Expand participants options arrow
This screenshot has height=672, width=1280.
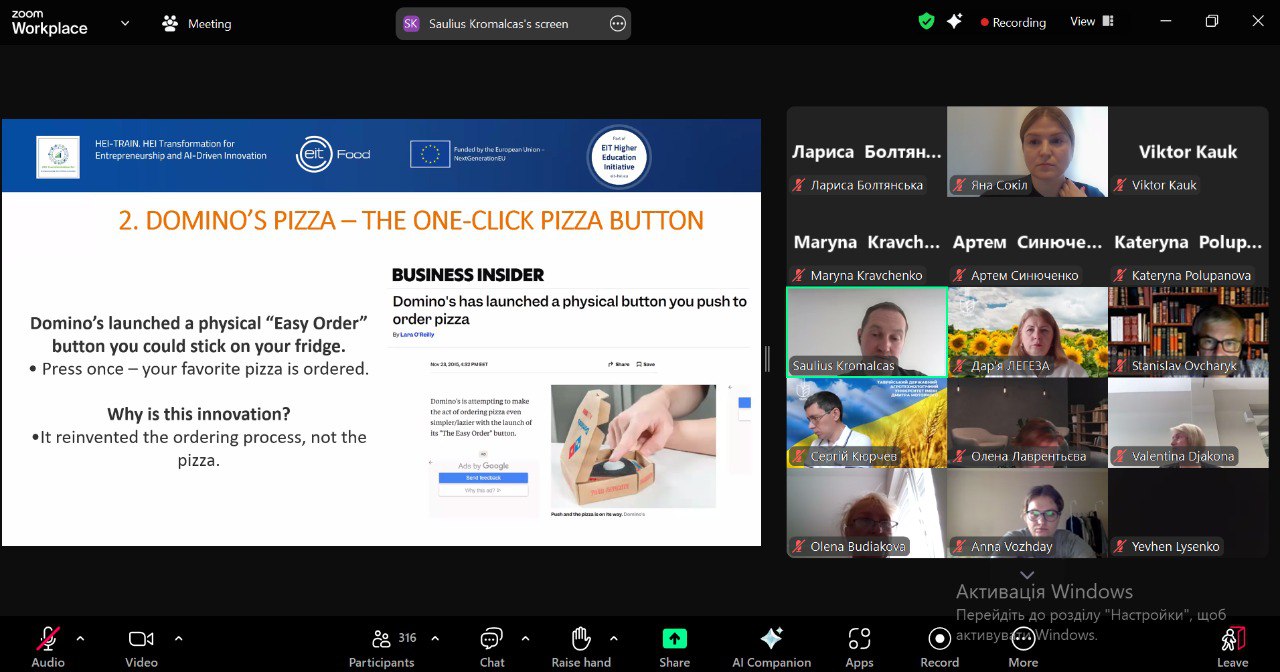(435, 638)
